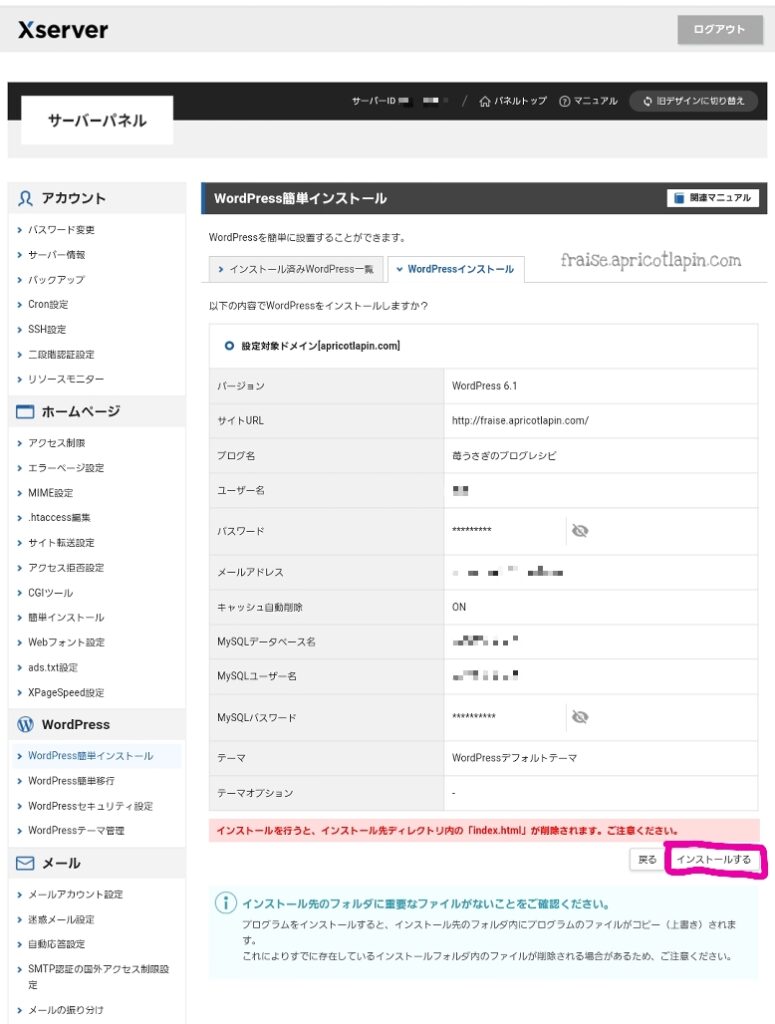Image resolution: width=775 pixels, height=1024 pixels.
Task: Open the 関連マニュアル button
Action: point(712,197)
